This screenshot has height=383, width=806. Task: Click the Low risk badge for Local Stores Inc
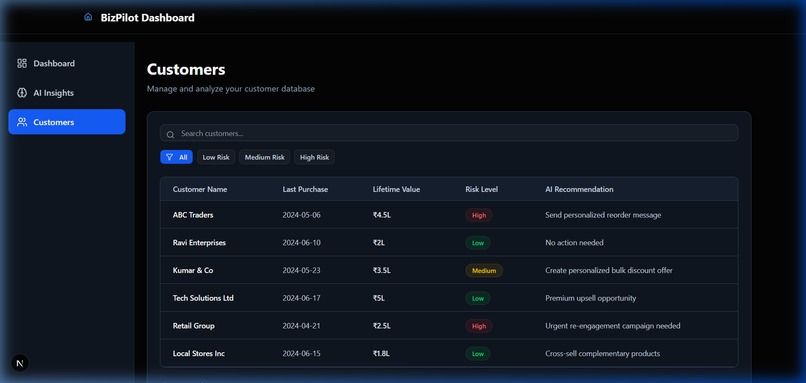[478, 354]
